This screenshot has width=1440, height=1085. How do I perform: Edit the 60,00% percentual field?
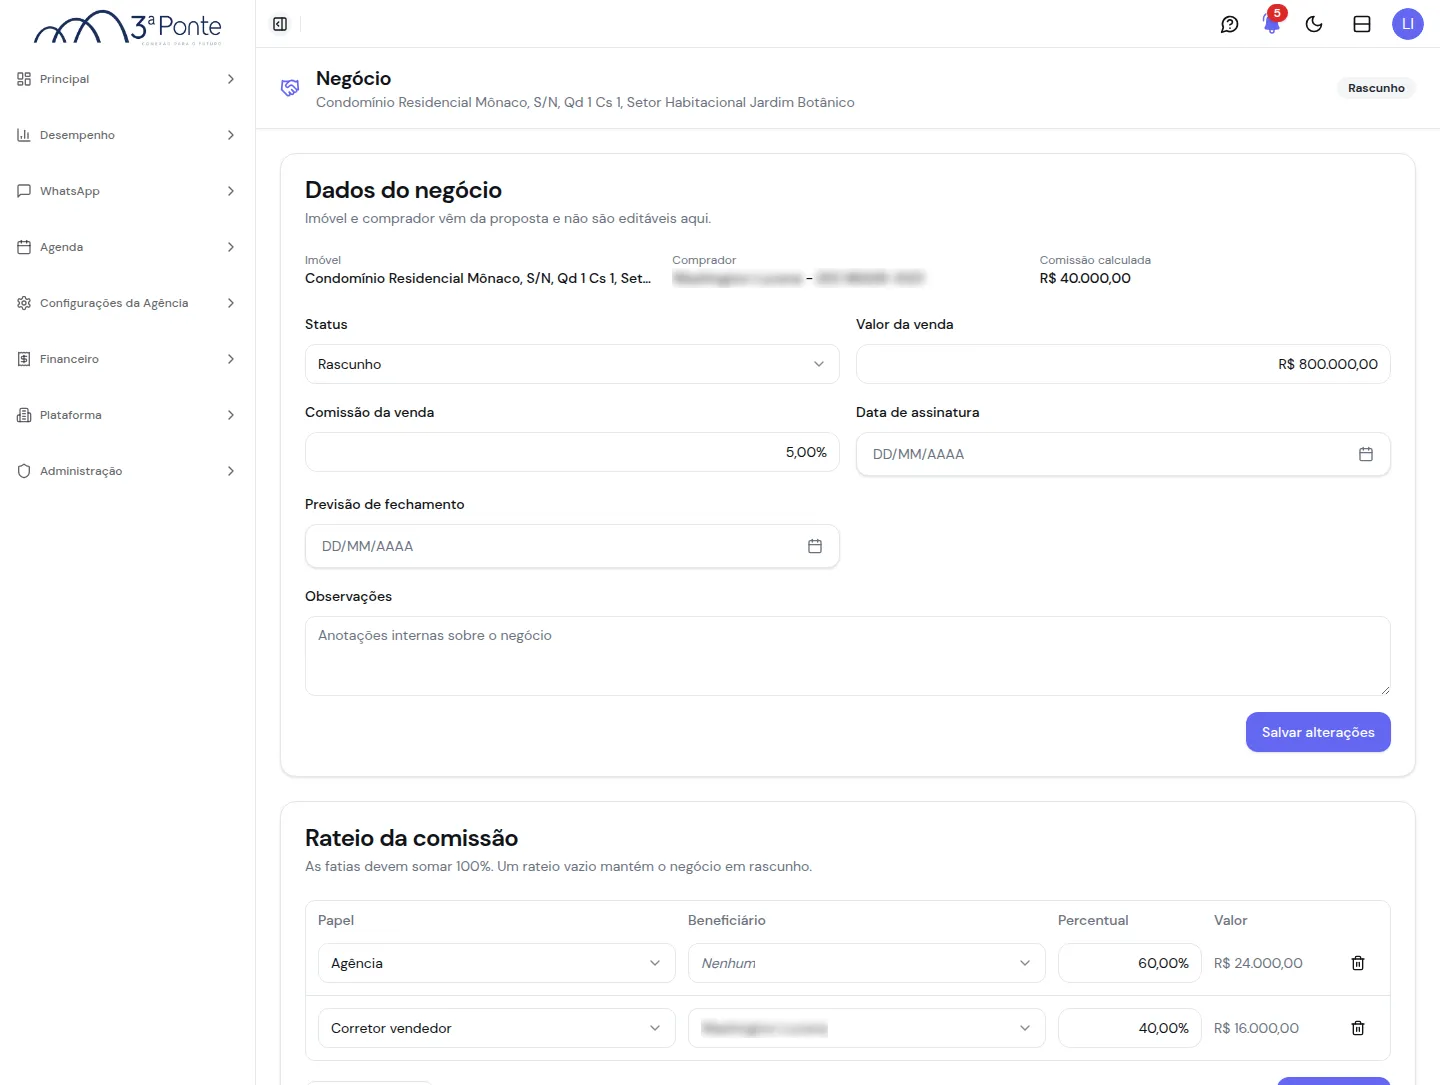click(1130, 963)
